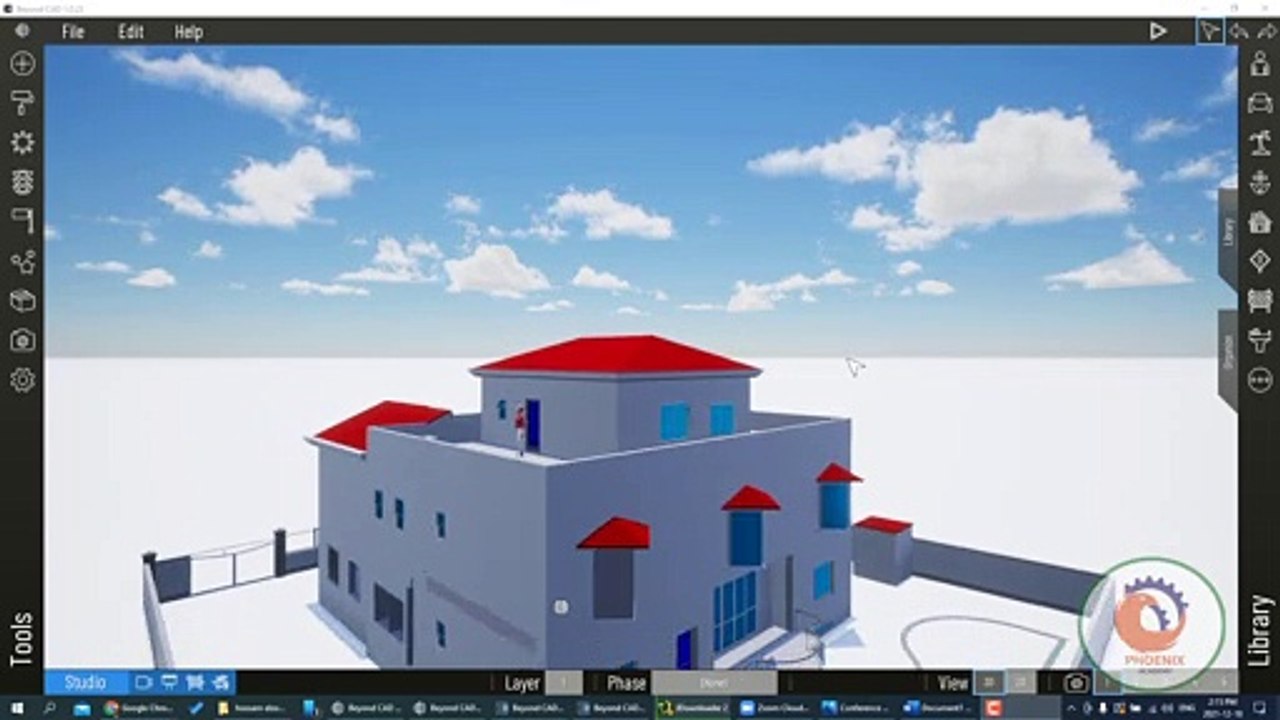The width and height of the screenshot is (1280, 720).
Task: Open the sun lighting settings tool
Action: tap(22, 142)
